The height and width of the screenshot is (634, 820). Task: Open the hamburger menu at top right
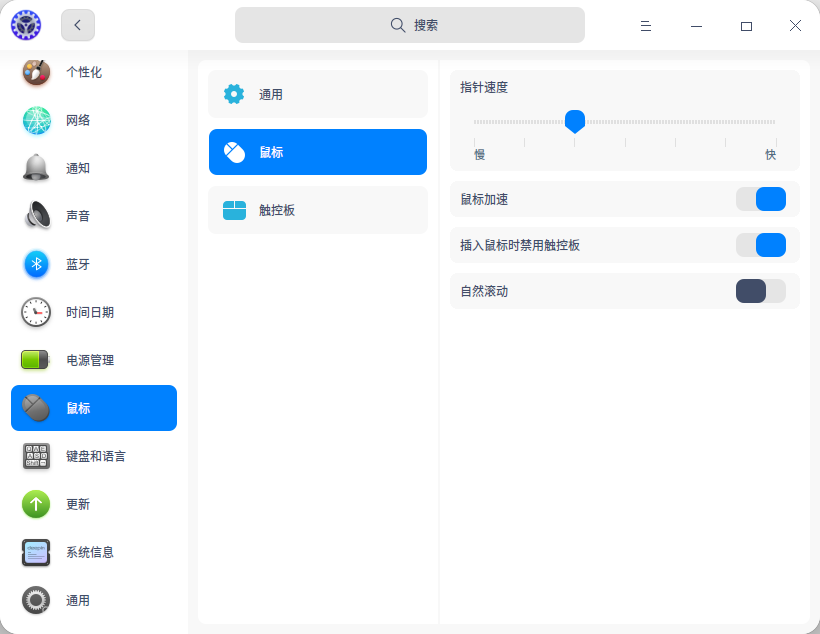tap(646, 25)
